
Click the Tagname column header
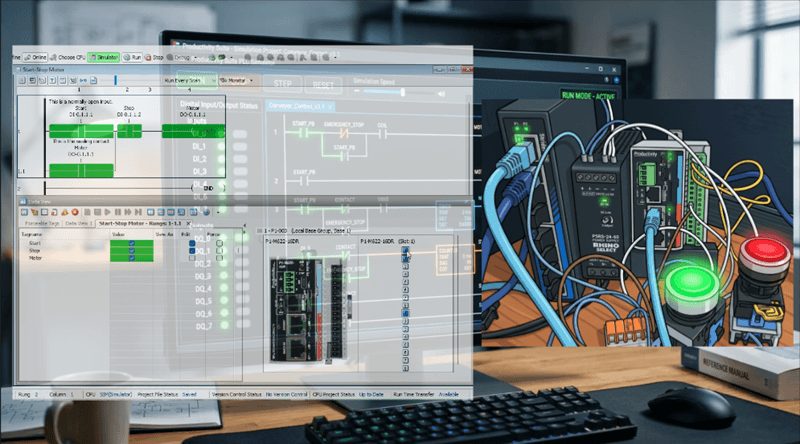32,234
